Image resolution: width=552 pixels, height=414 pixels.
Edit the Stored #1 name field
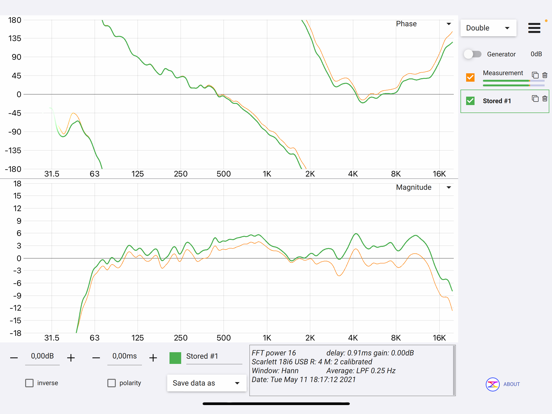214,357
